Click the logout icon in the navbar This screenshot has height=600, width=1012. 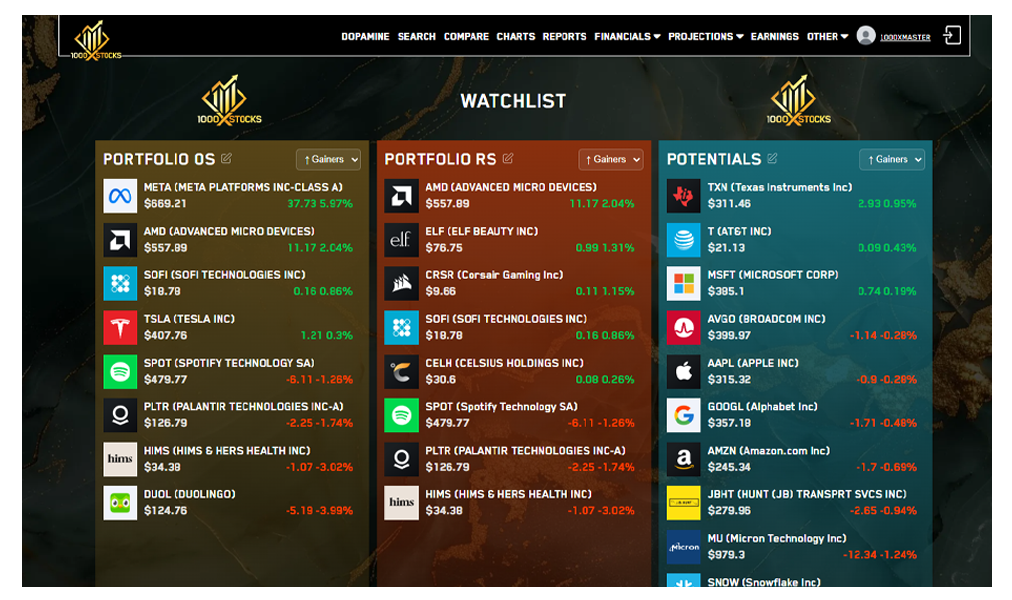point(953,35)
